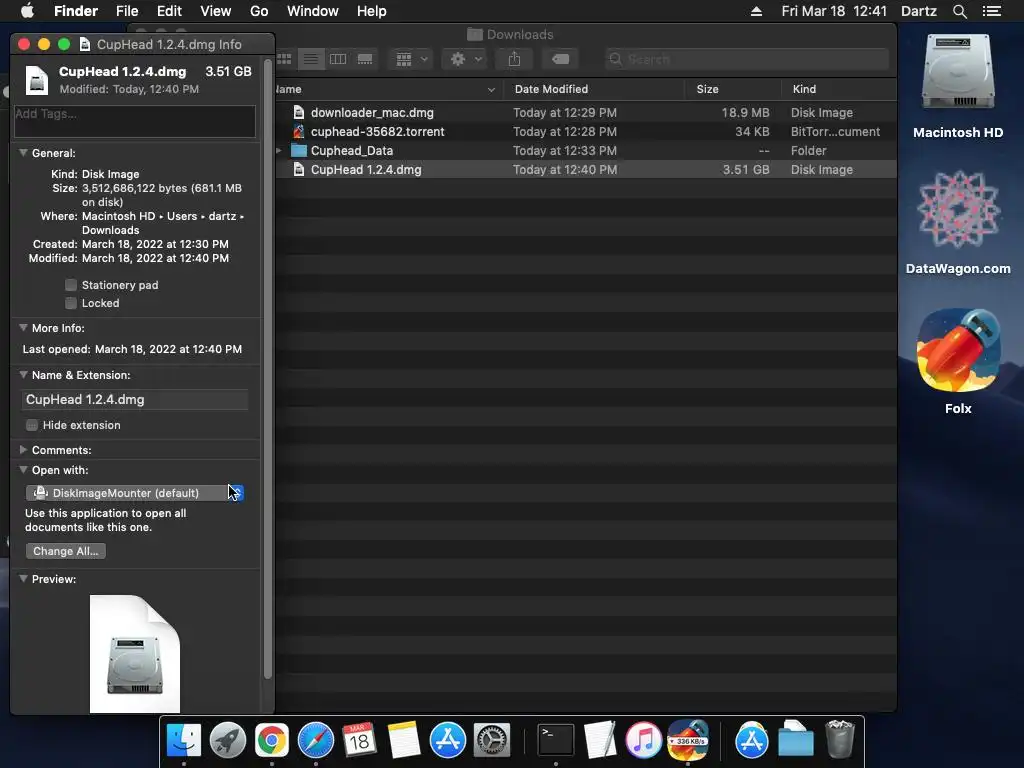Screen dimensions: 1024x768
Task: Open the Window menu
Action: coord(313,11)
